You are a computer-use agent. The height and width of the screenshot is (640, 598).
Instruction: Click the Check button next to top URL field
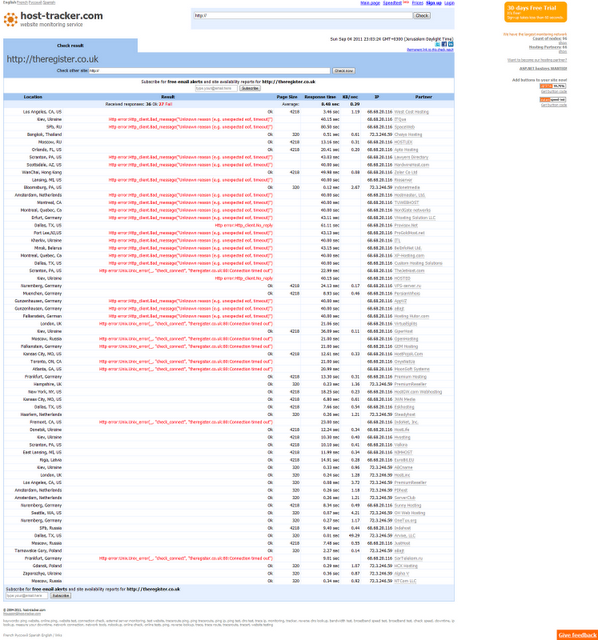click(422, 16)
